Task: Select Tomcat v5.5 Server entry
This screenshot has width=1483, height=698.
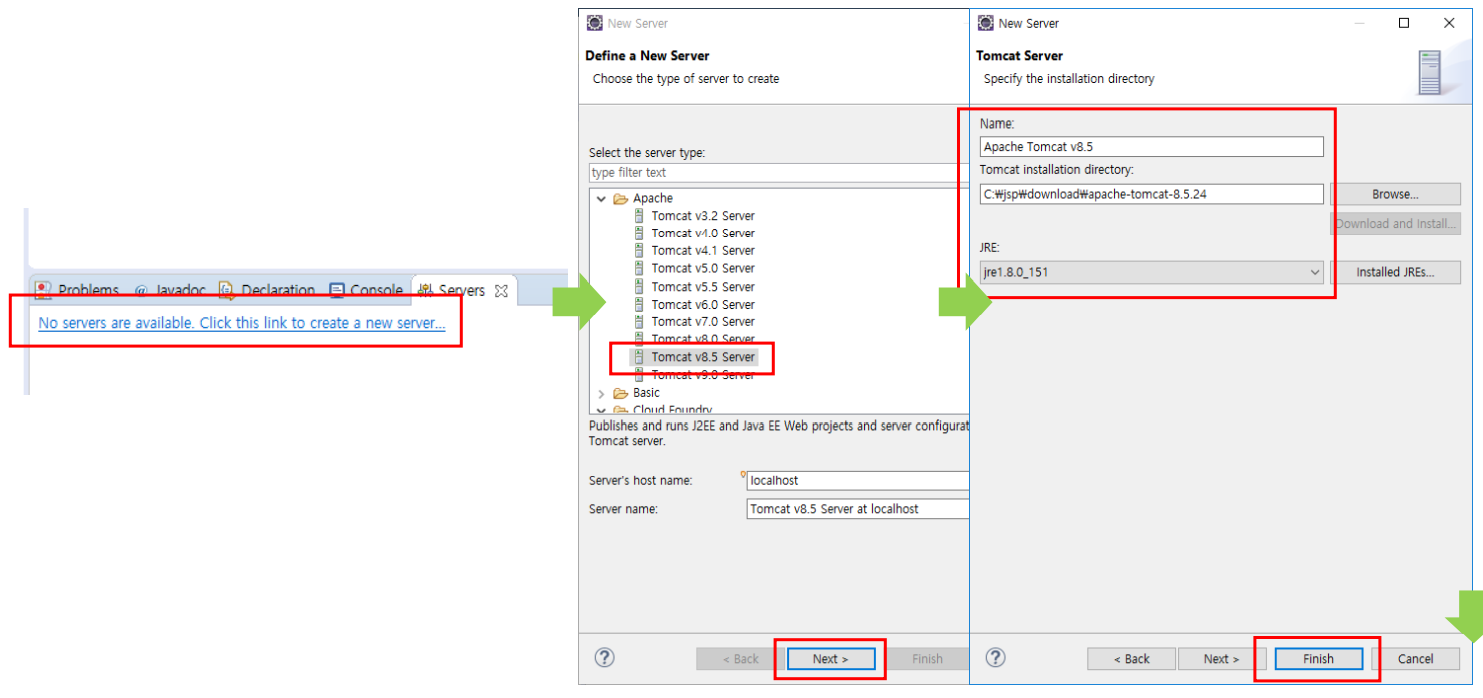Action: 694,287
